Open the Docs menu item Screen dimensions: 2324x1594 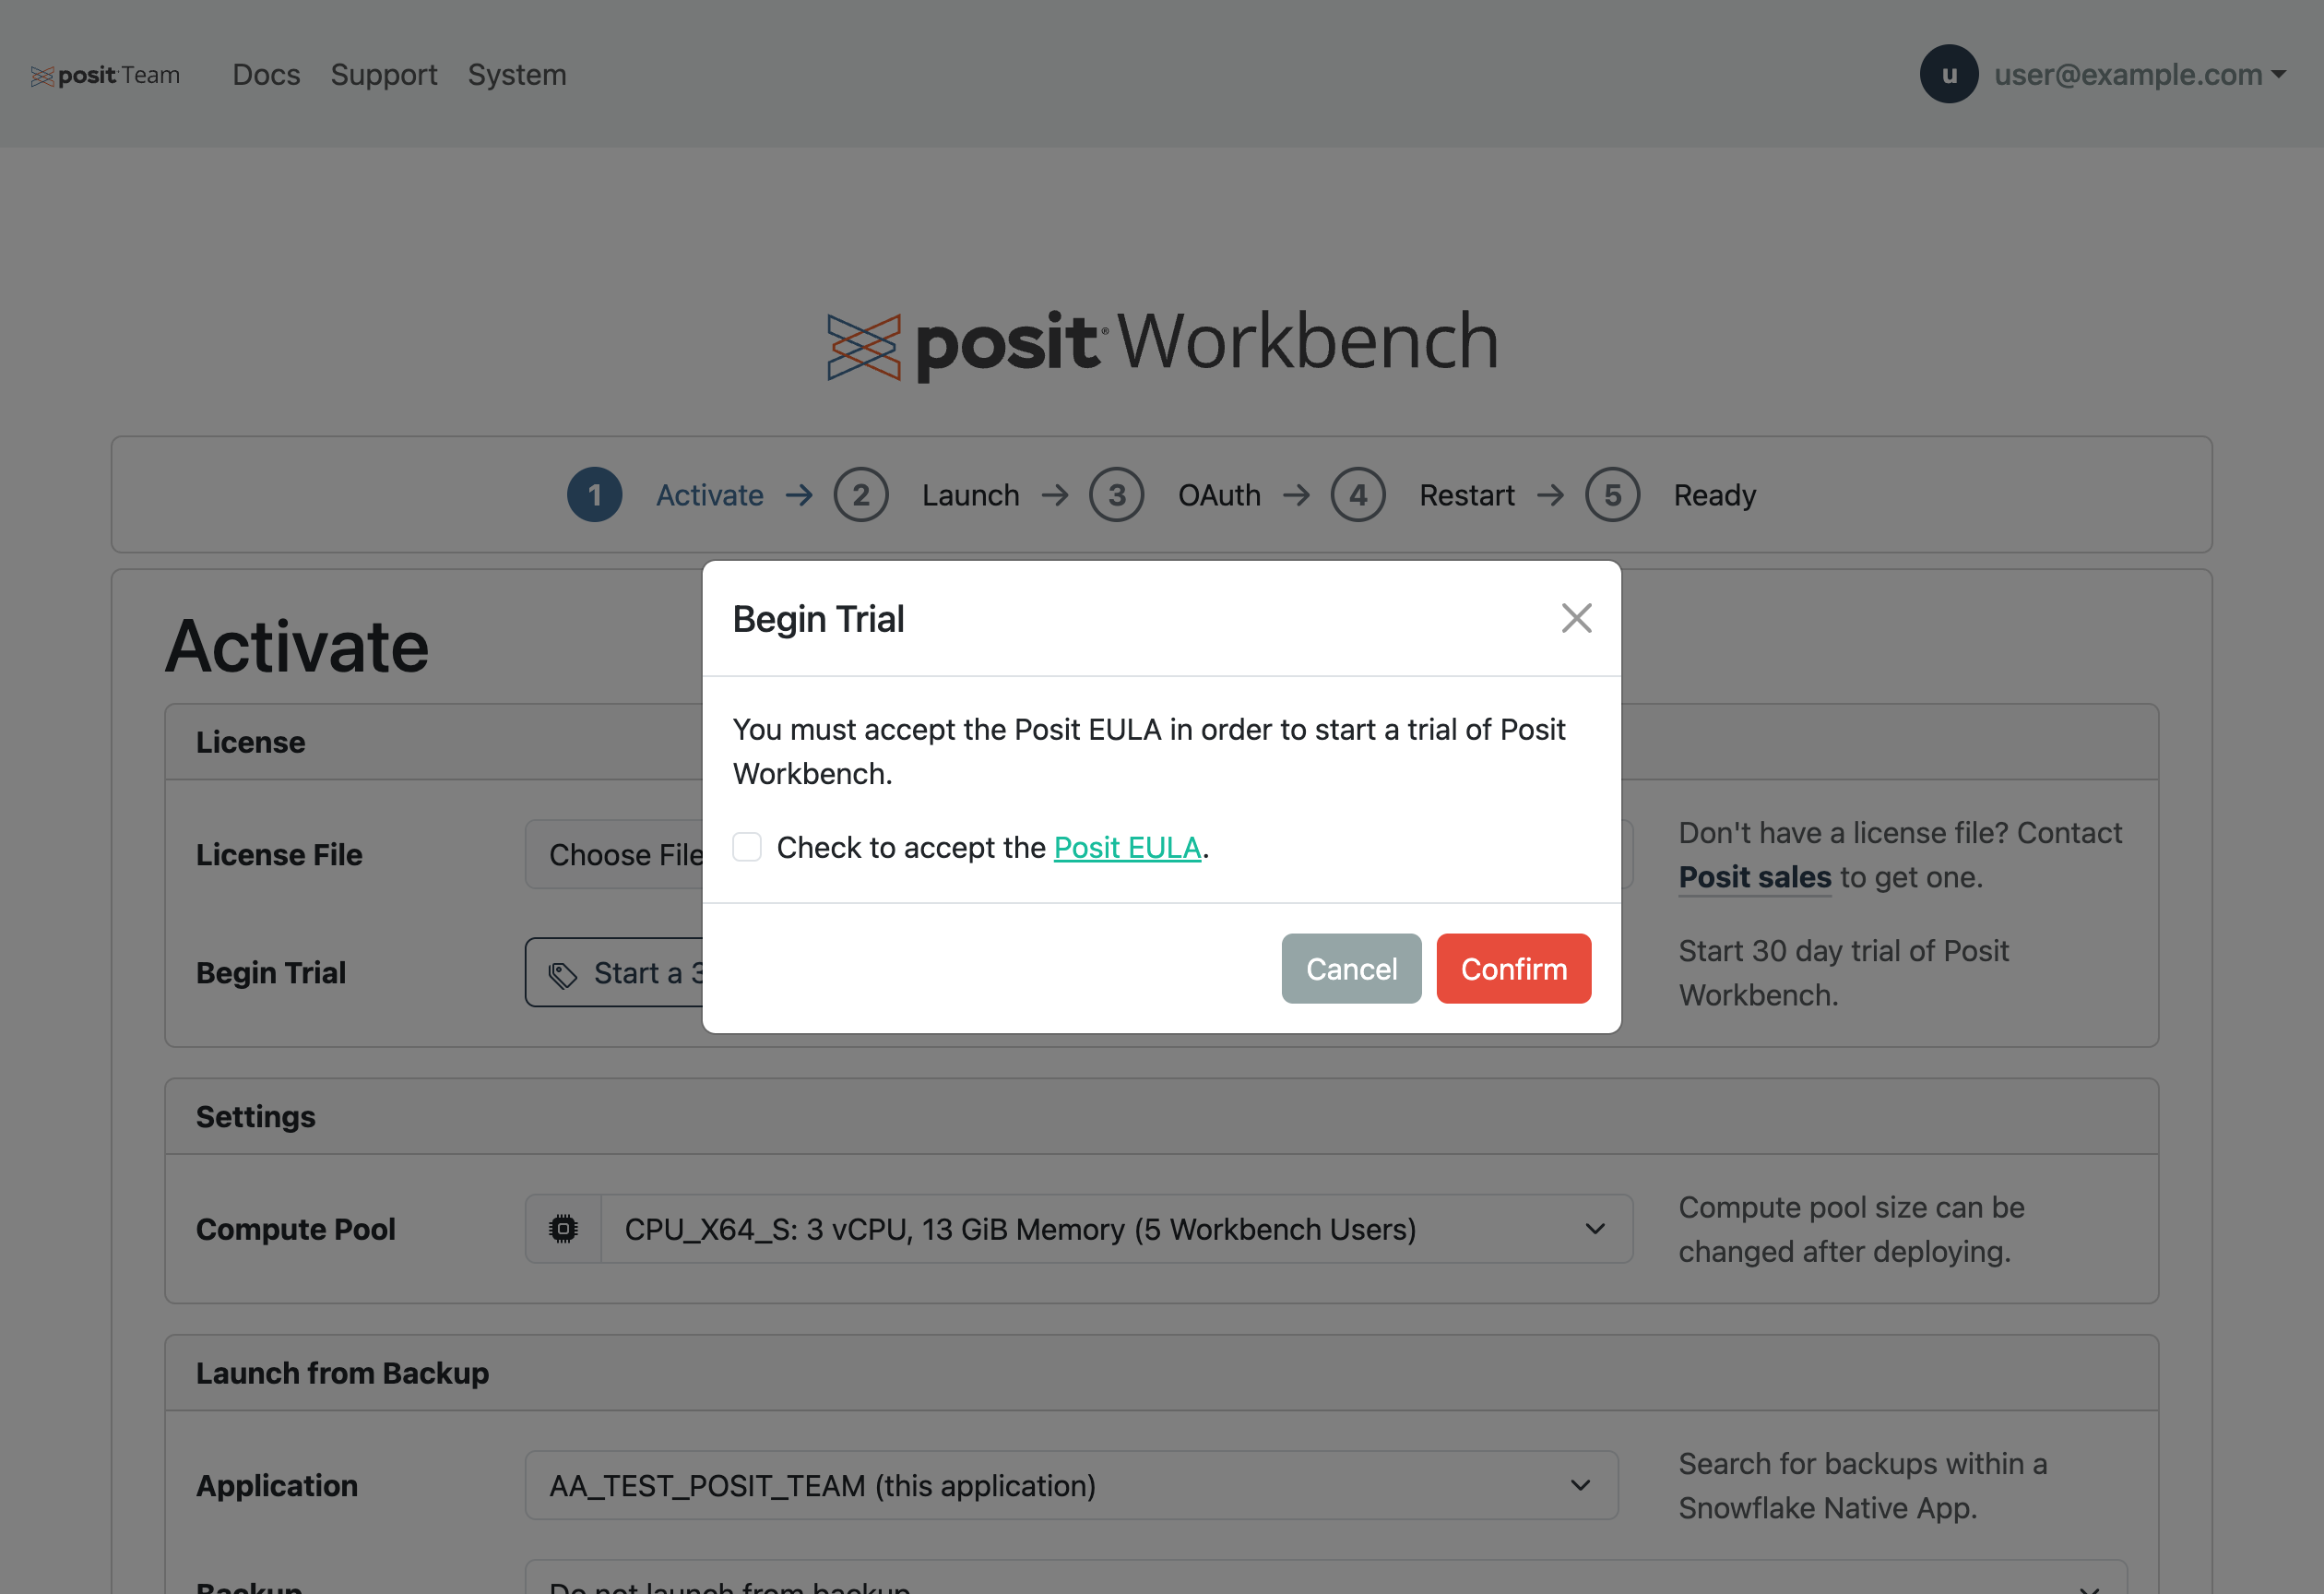click(266, 75)
